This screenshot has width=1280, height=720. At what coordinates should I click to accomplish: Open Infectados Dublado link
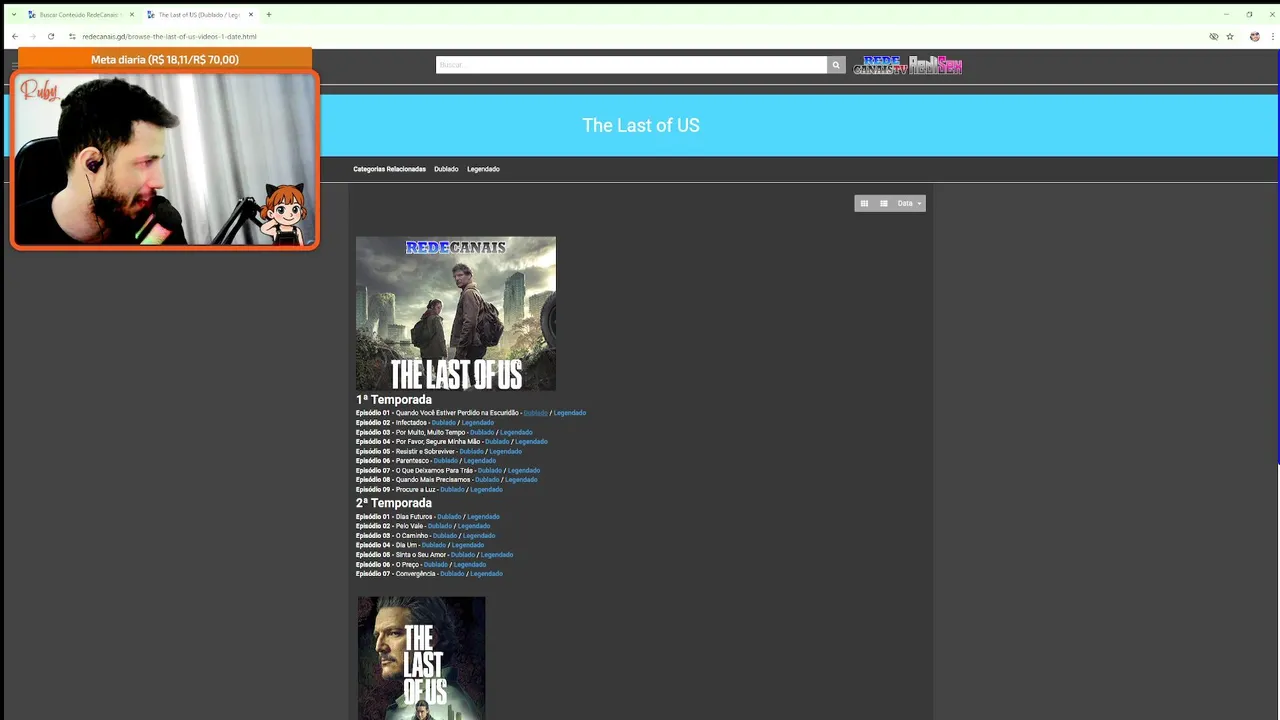coord(443,423)
